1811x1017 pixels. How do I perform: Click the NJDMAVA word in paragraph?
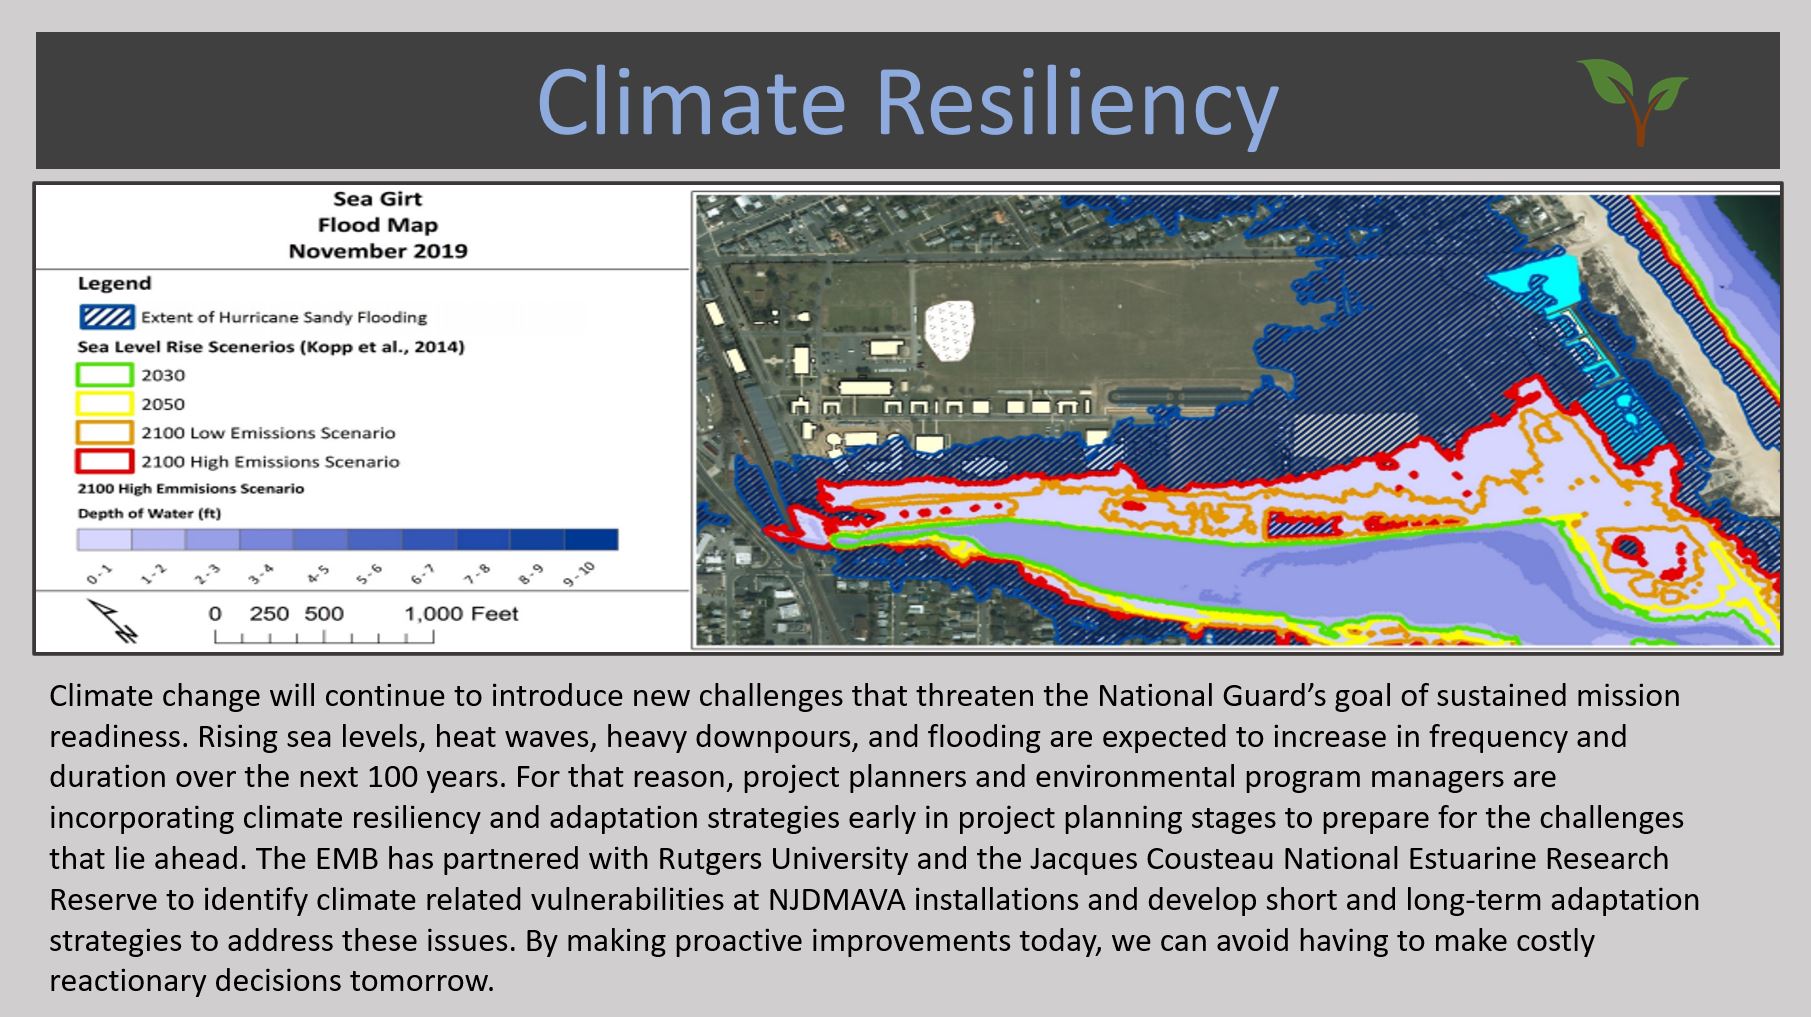pos(837,899)
